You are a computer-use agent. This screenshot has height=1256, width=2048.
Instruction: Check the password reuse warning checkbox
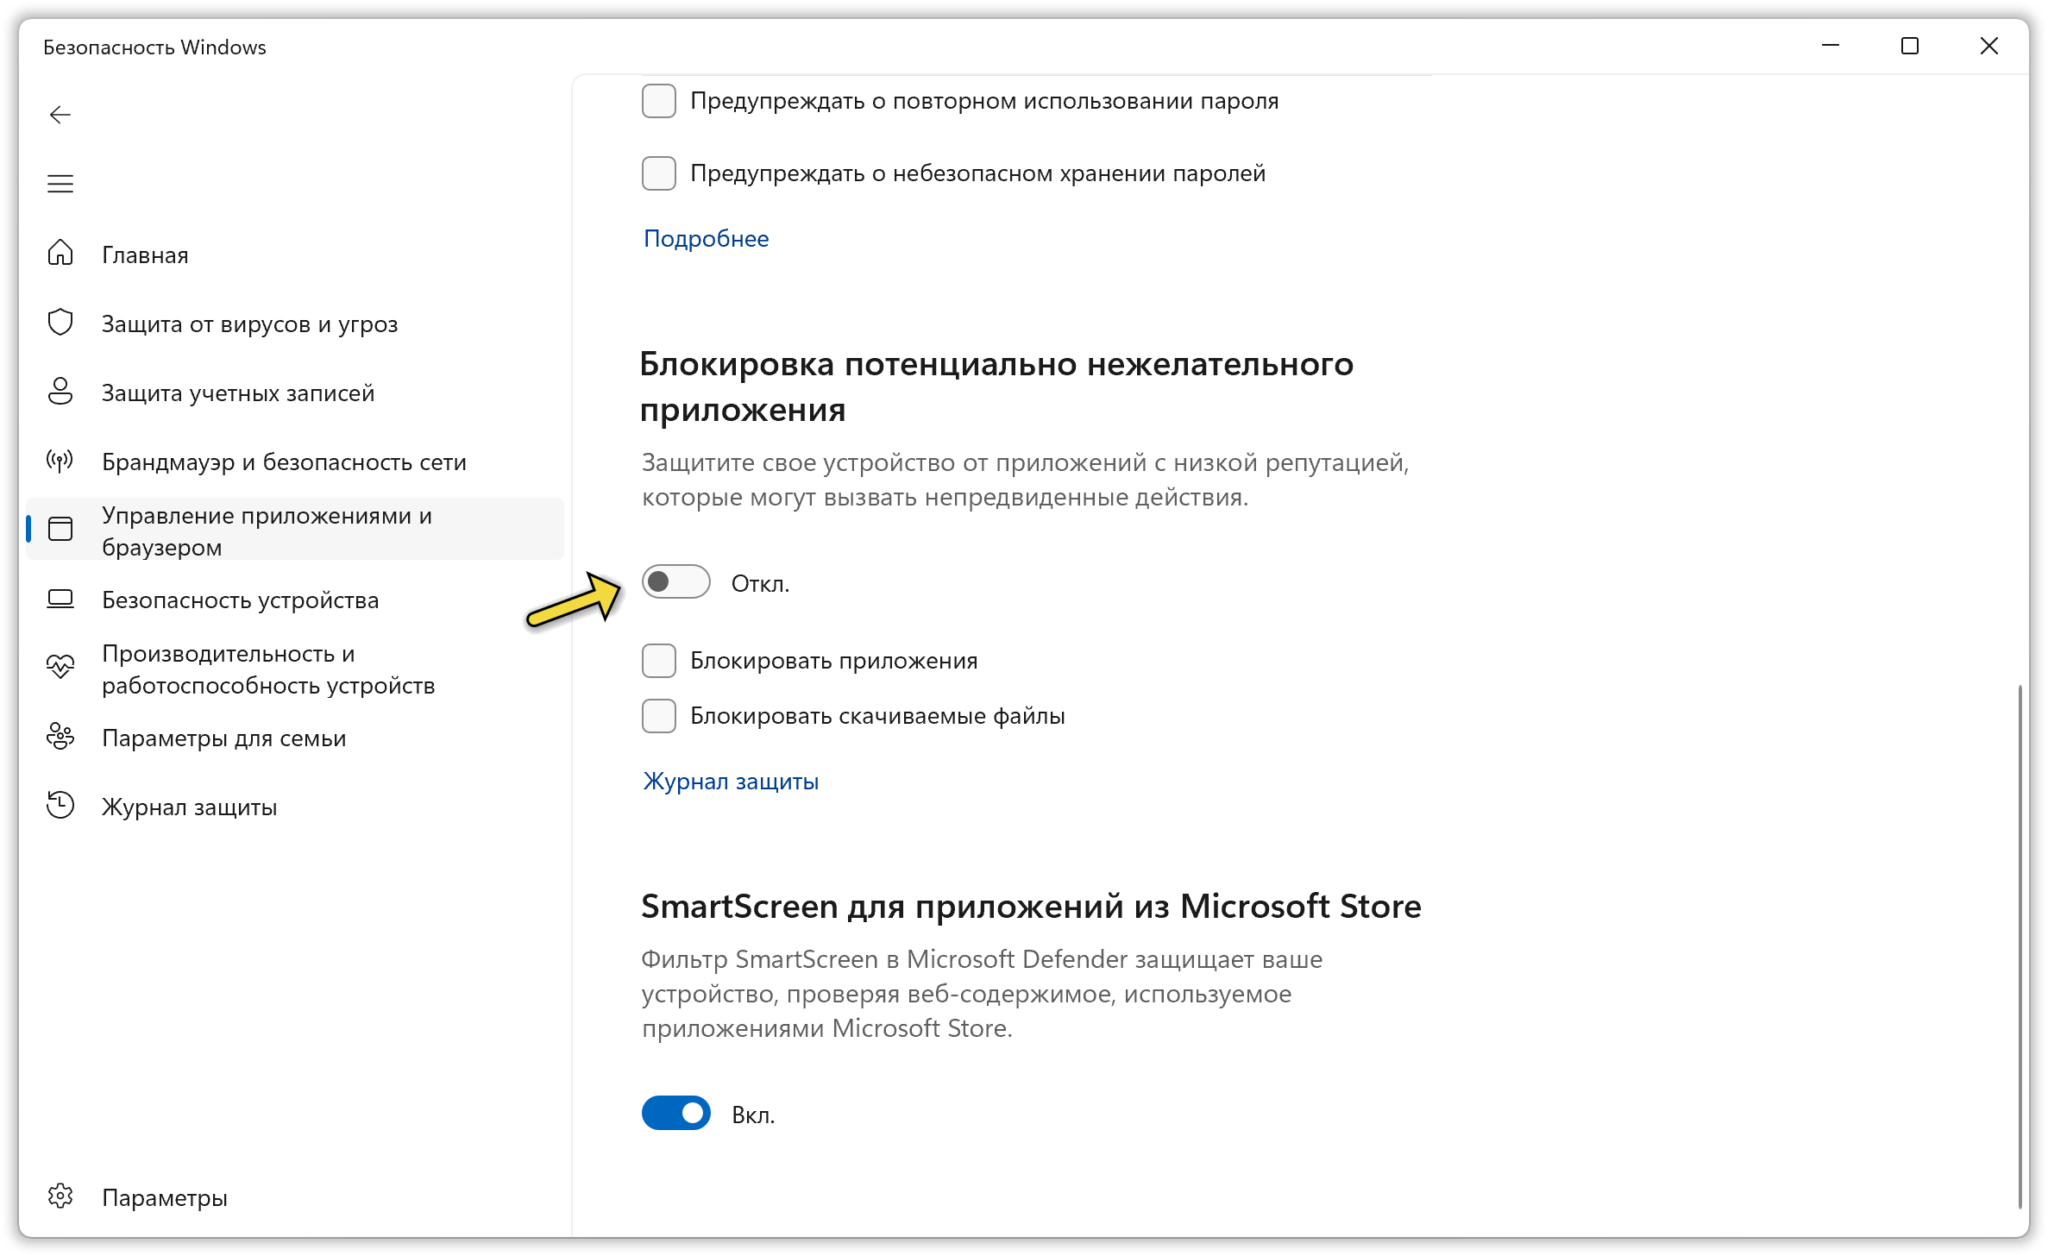tap(659, 101)
